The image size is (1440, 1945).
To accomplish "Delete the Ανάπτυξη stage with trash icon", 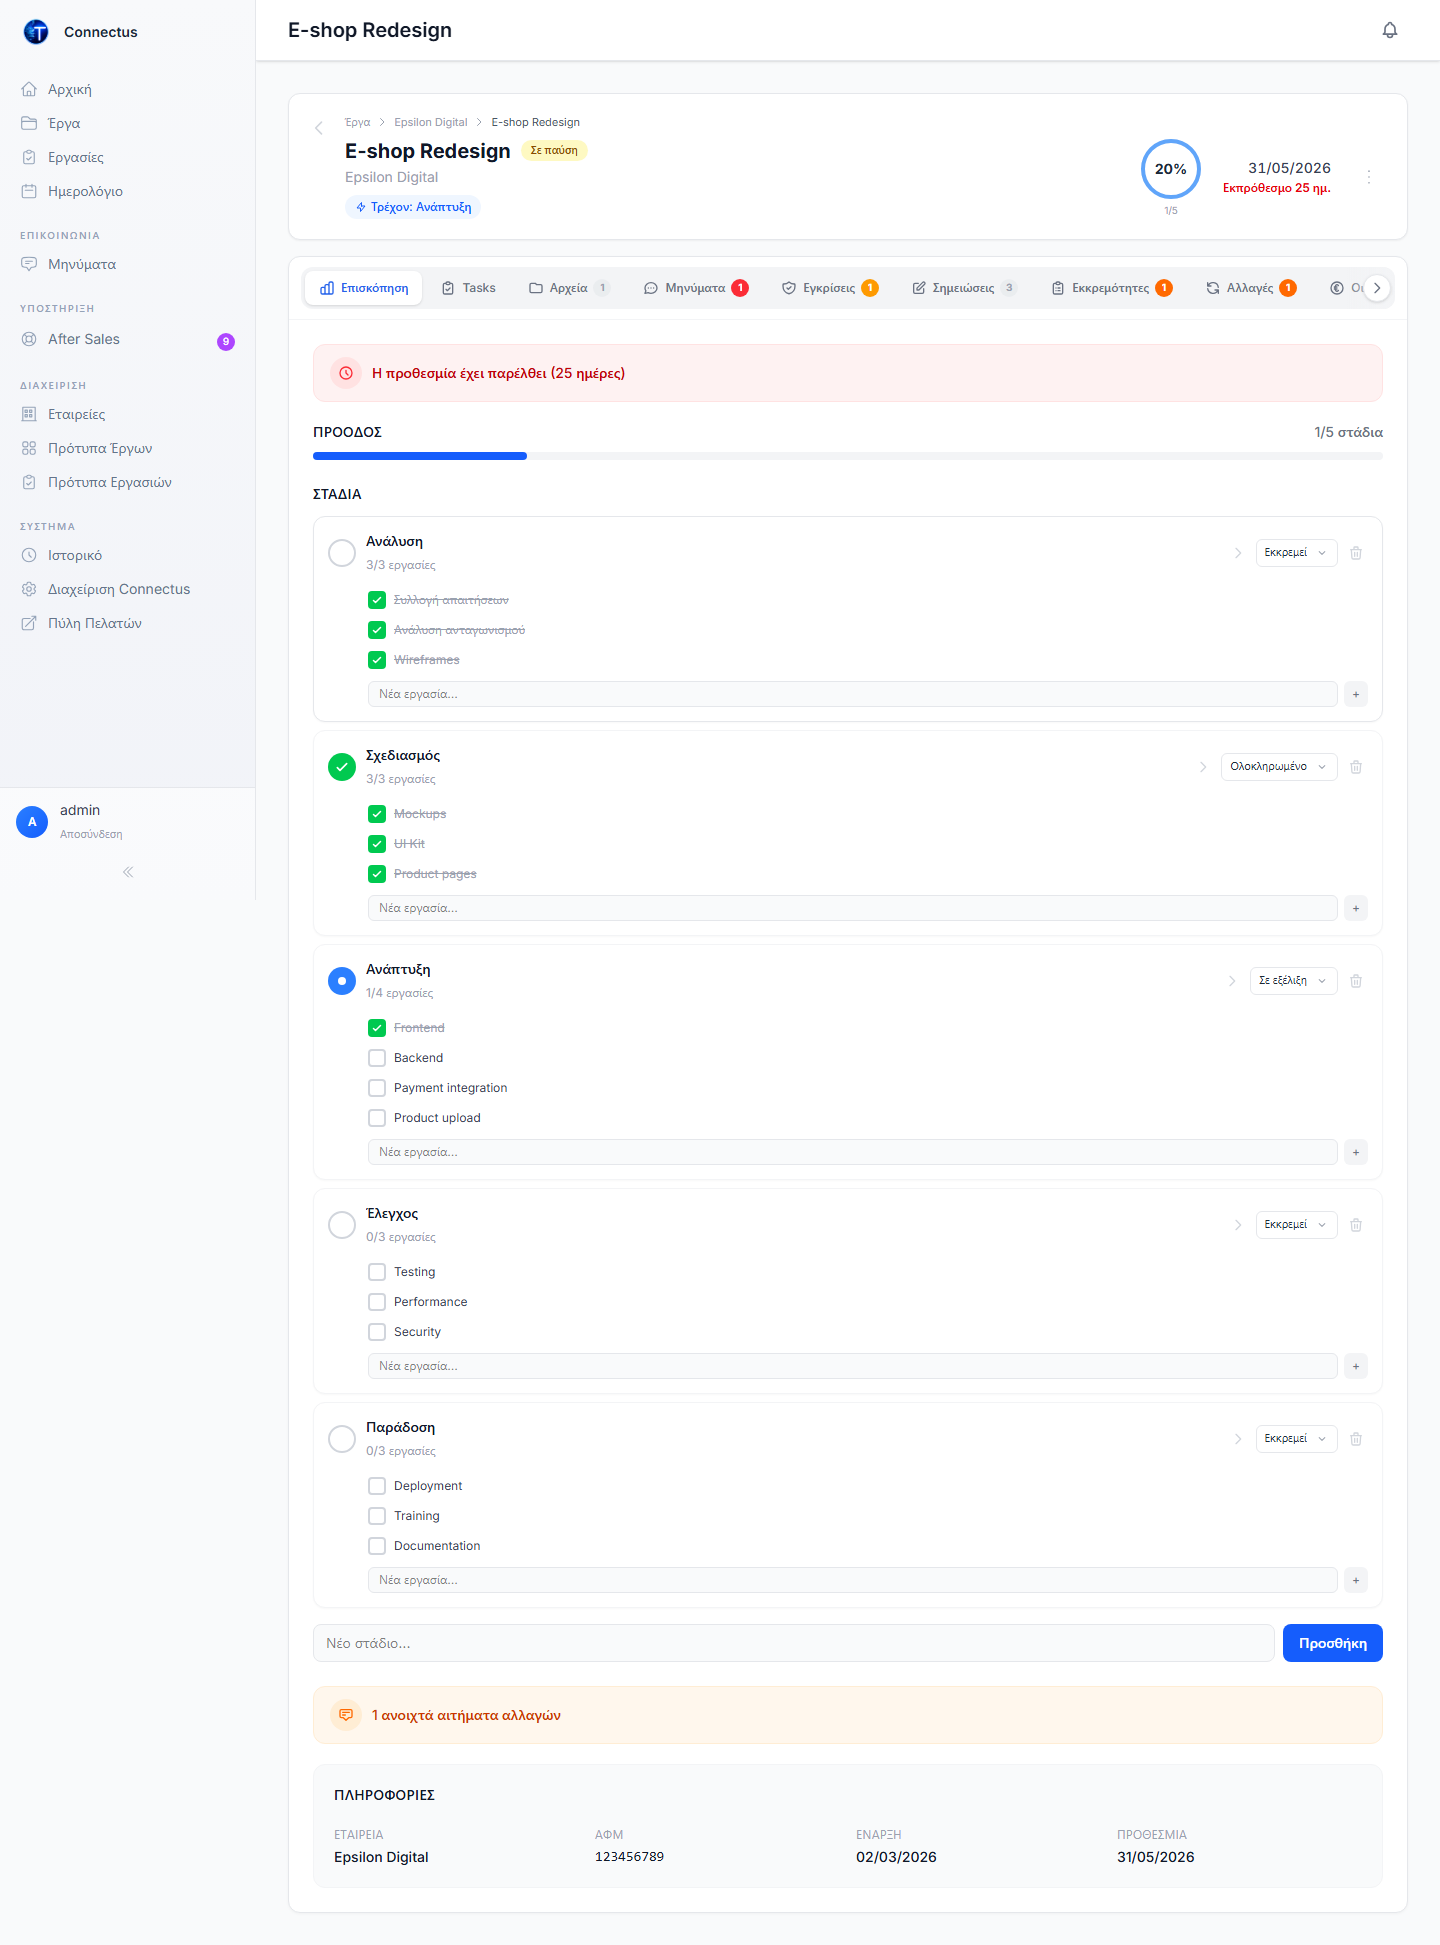I will pyautogui.click(x=1356, y=981).
